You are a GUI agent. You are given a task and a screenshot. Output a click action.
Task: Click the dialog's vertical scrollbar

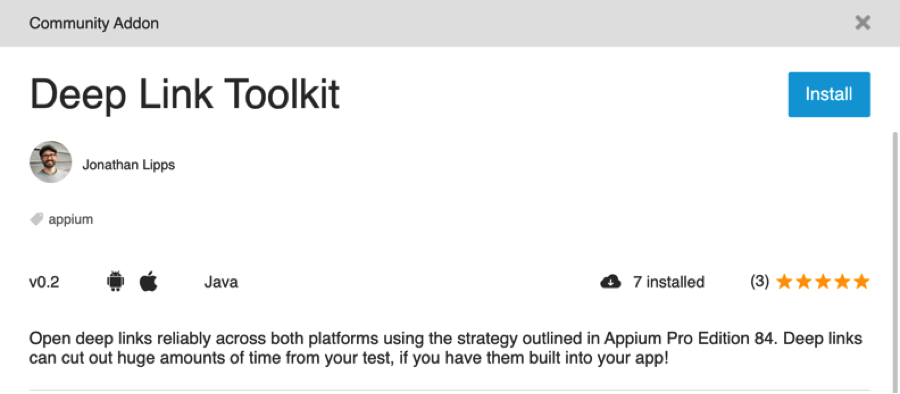click(x=895, y=261)
